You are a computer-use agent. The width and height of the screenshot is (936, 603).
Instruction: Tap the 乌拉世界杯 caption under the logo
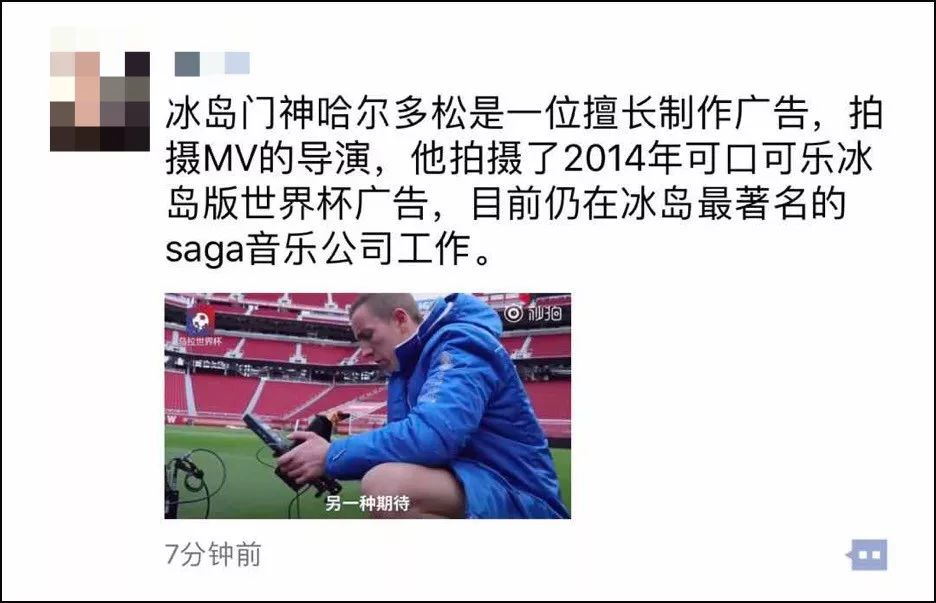coord(200,341)
